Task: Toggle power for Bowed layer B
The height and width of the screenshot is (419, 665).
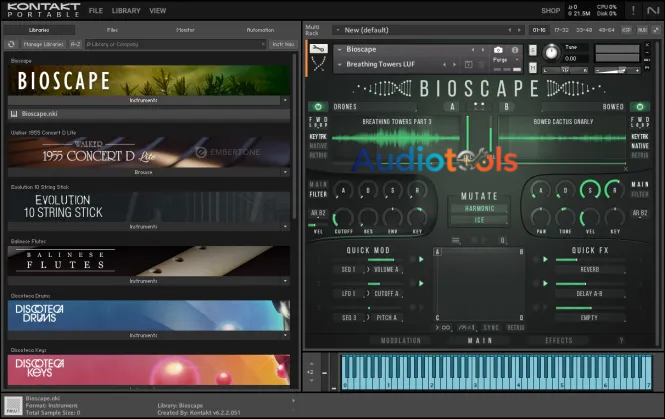Action: [640, 107]
